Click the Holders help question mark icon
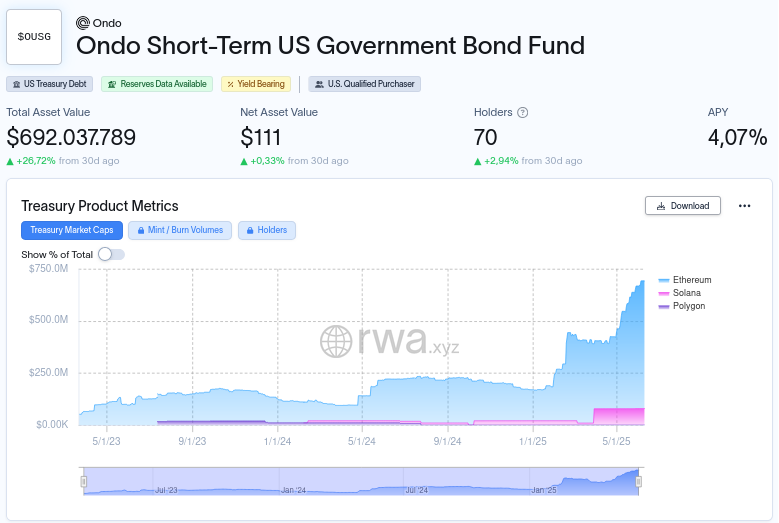The height and width of the screenshot is (523, 779). (522, 113)
